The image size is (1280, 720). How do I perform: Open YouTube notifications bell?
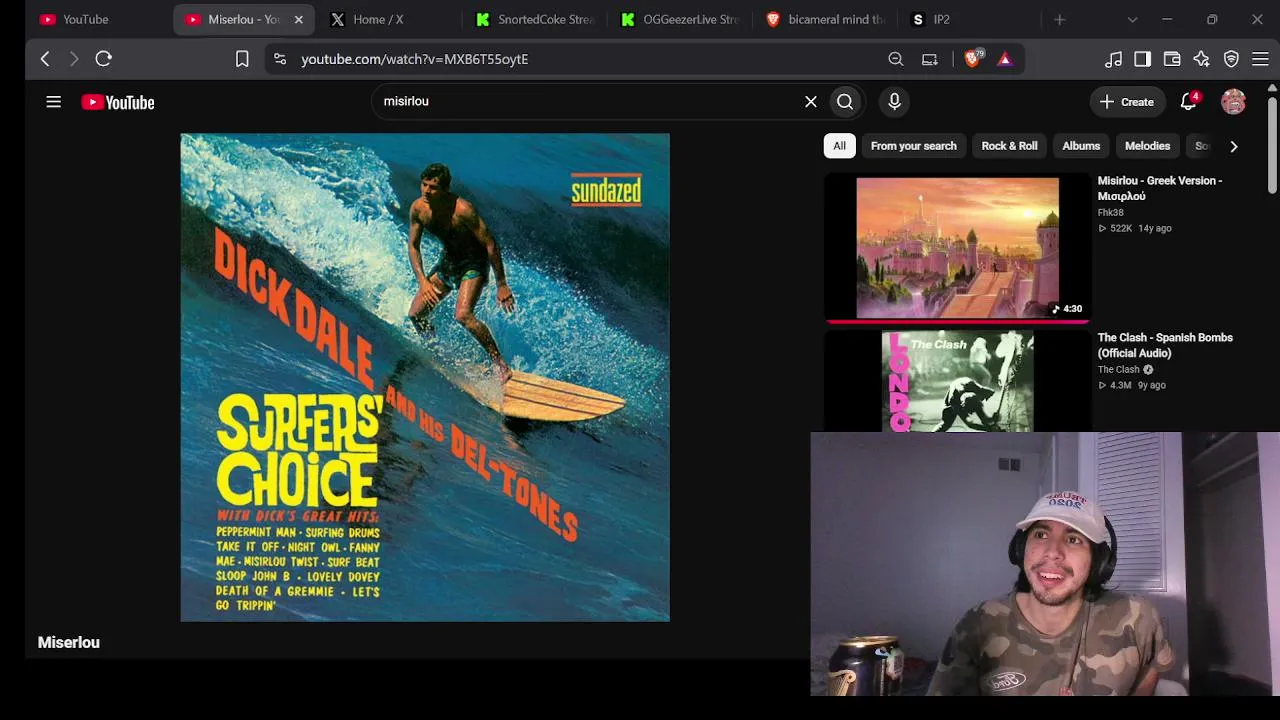1188,102
